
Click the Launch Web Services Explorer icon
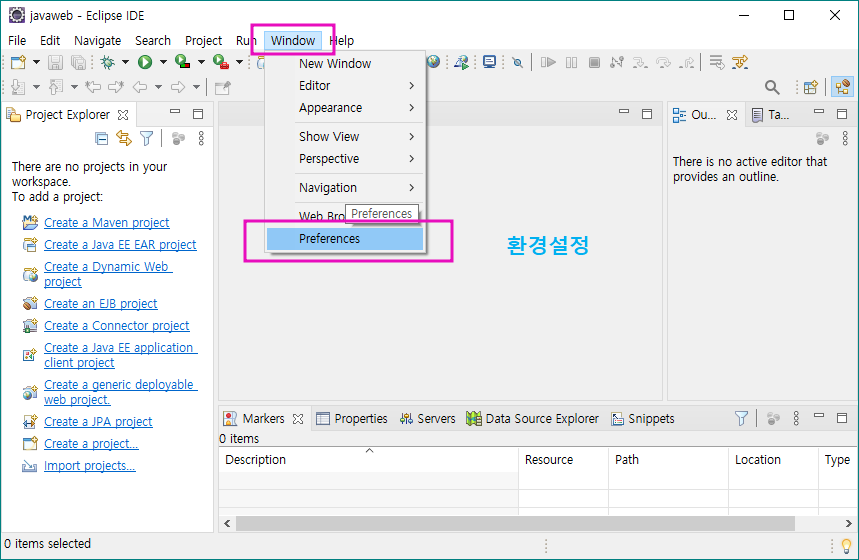[461, 62]
